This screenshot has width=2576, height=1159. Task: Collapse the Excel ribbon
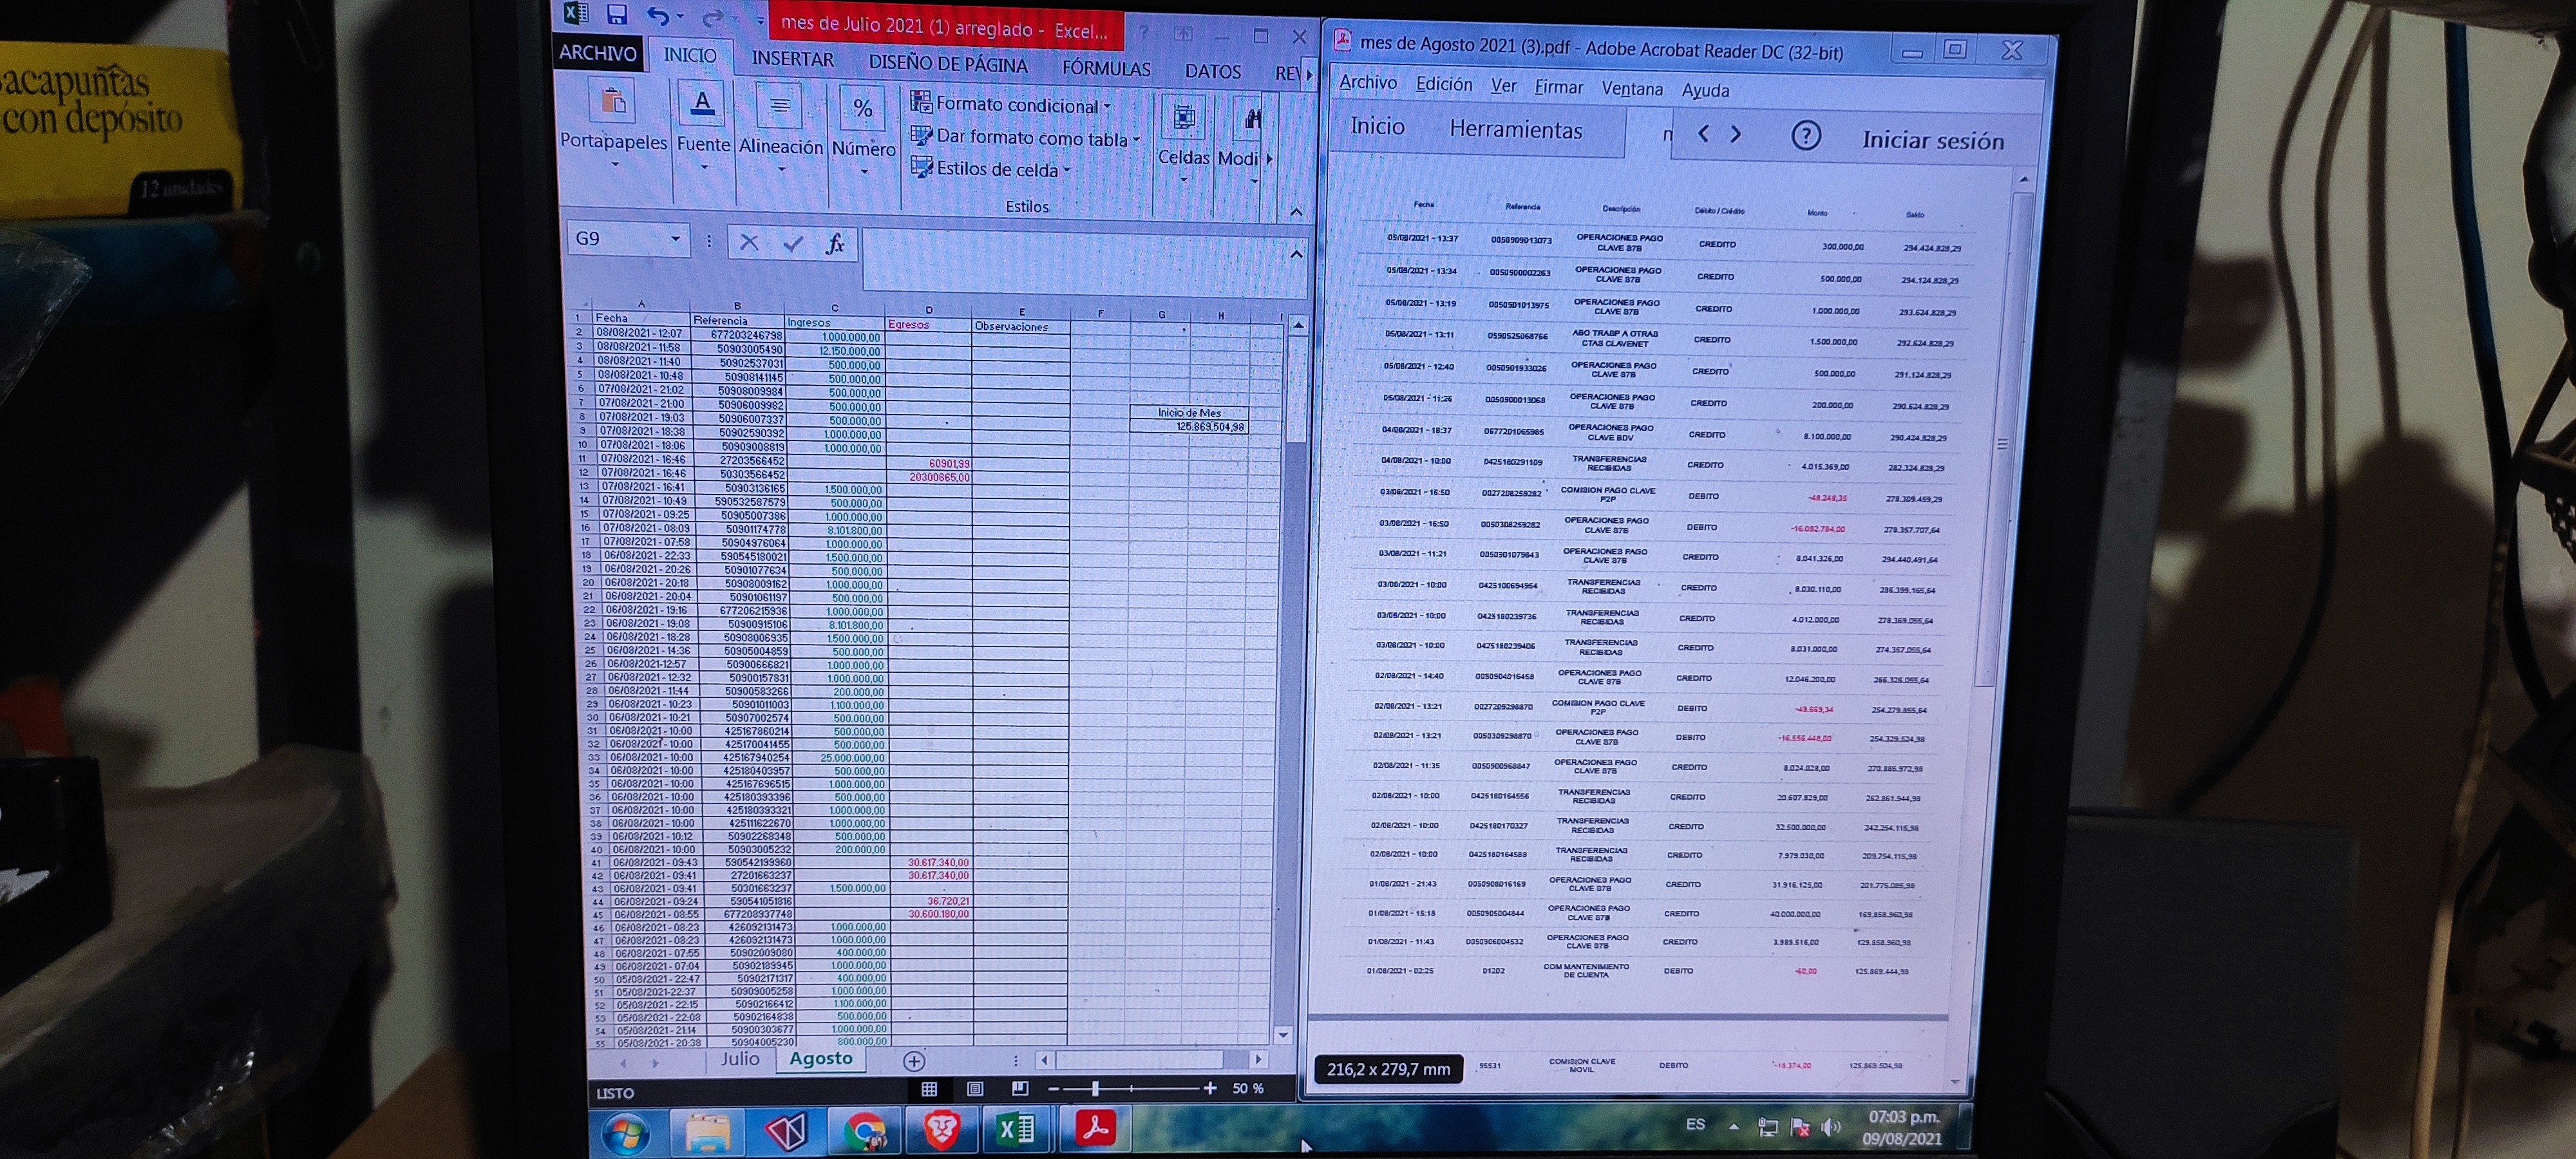tap(1296, 212)
